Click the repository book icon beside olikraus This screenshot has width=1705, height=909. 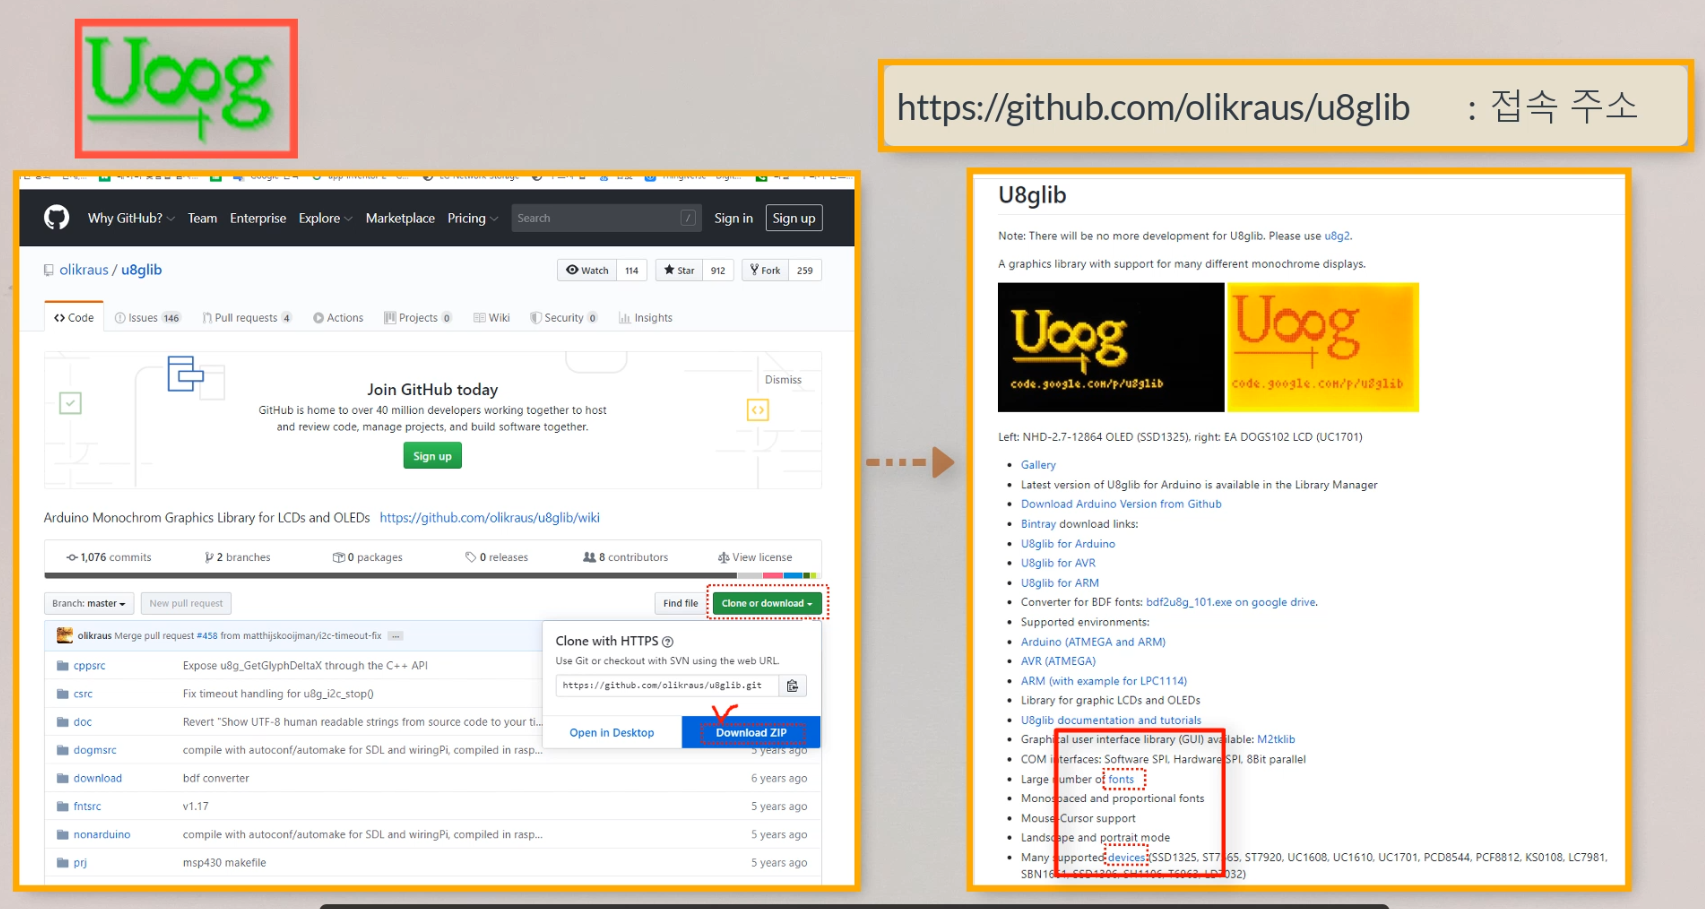pos(49,270)
